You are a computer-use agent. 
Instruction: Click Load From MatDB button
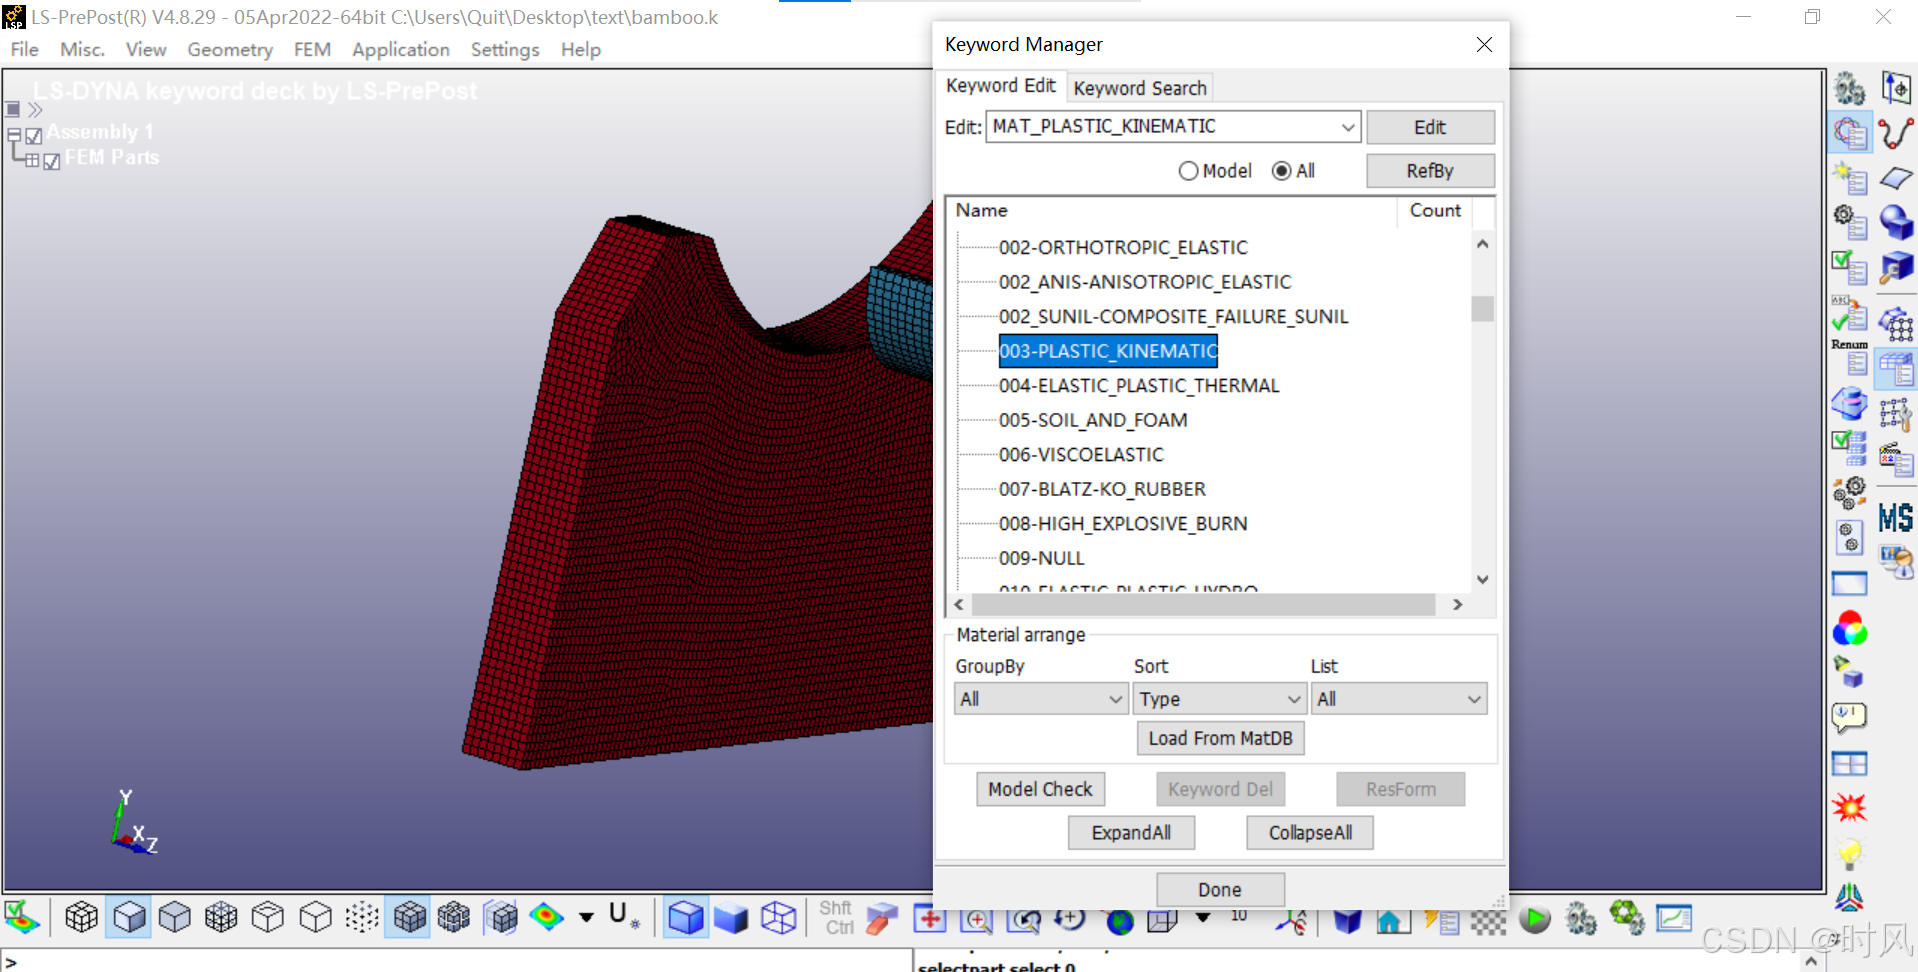tap(1220, 738)
